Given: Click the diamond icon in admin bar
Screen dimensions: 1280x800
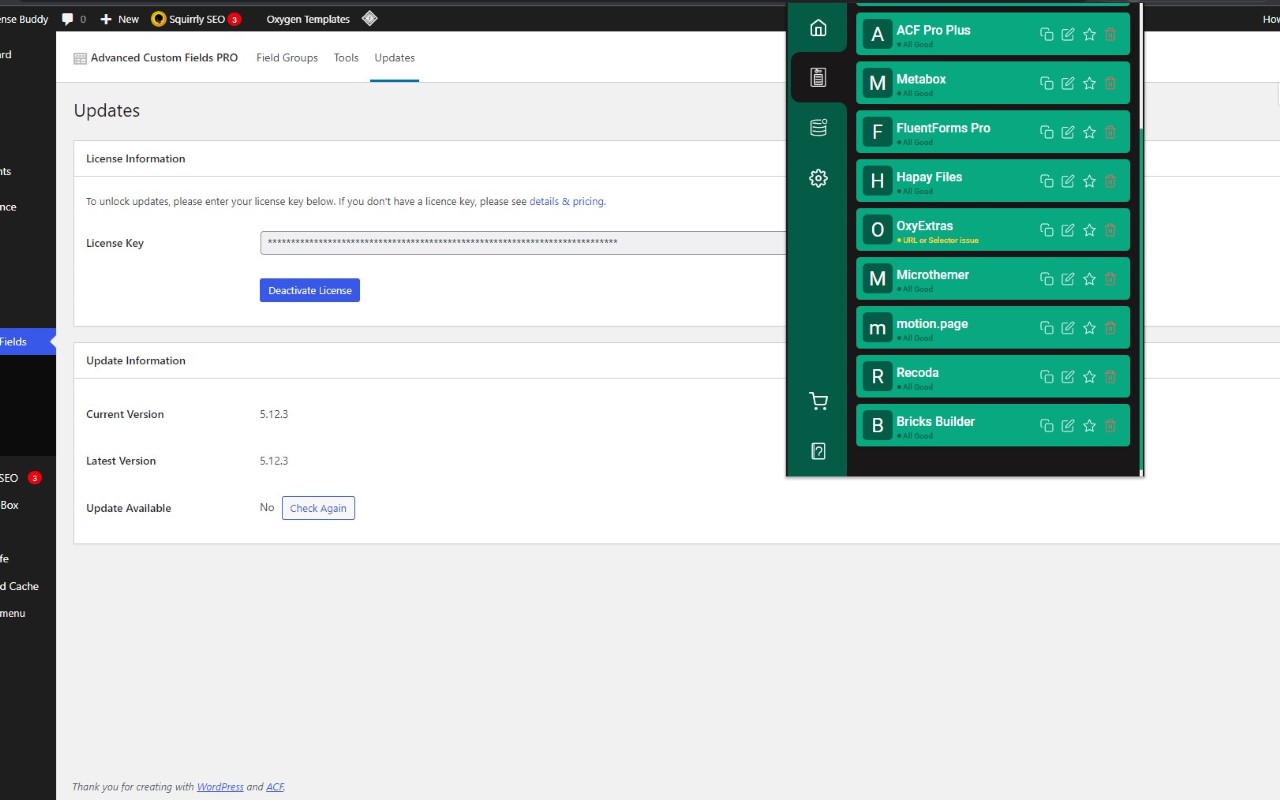Looking at the screenshot, I should [x=369, y=18].
